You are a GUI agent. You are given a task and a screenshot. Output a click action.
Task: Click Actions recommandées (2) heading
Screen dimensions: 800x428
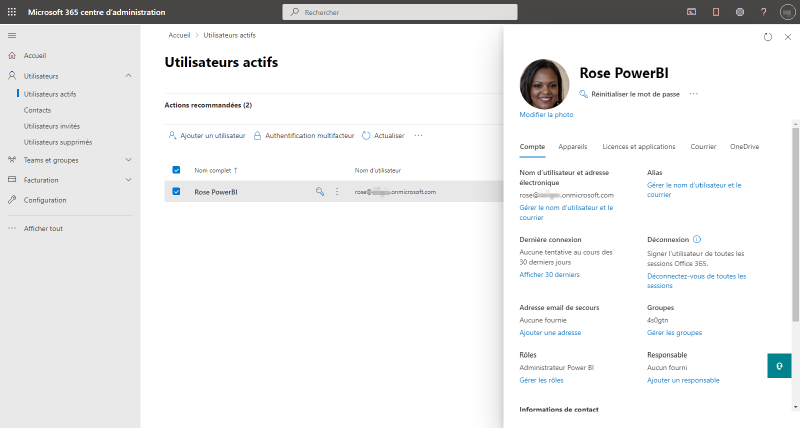click(208, 105)
